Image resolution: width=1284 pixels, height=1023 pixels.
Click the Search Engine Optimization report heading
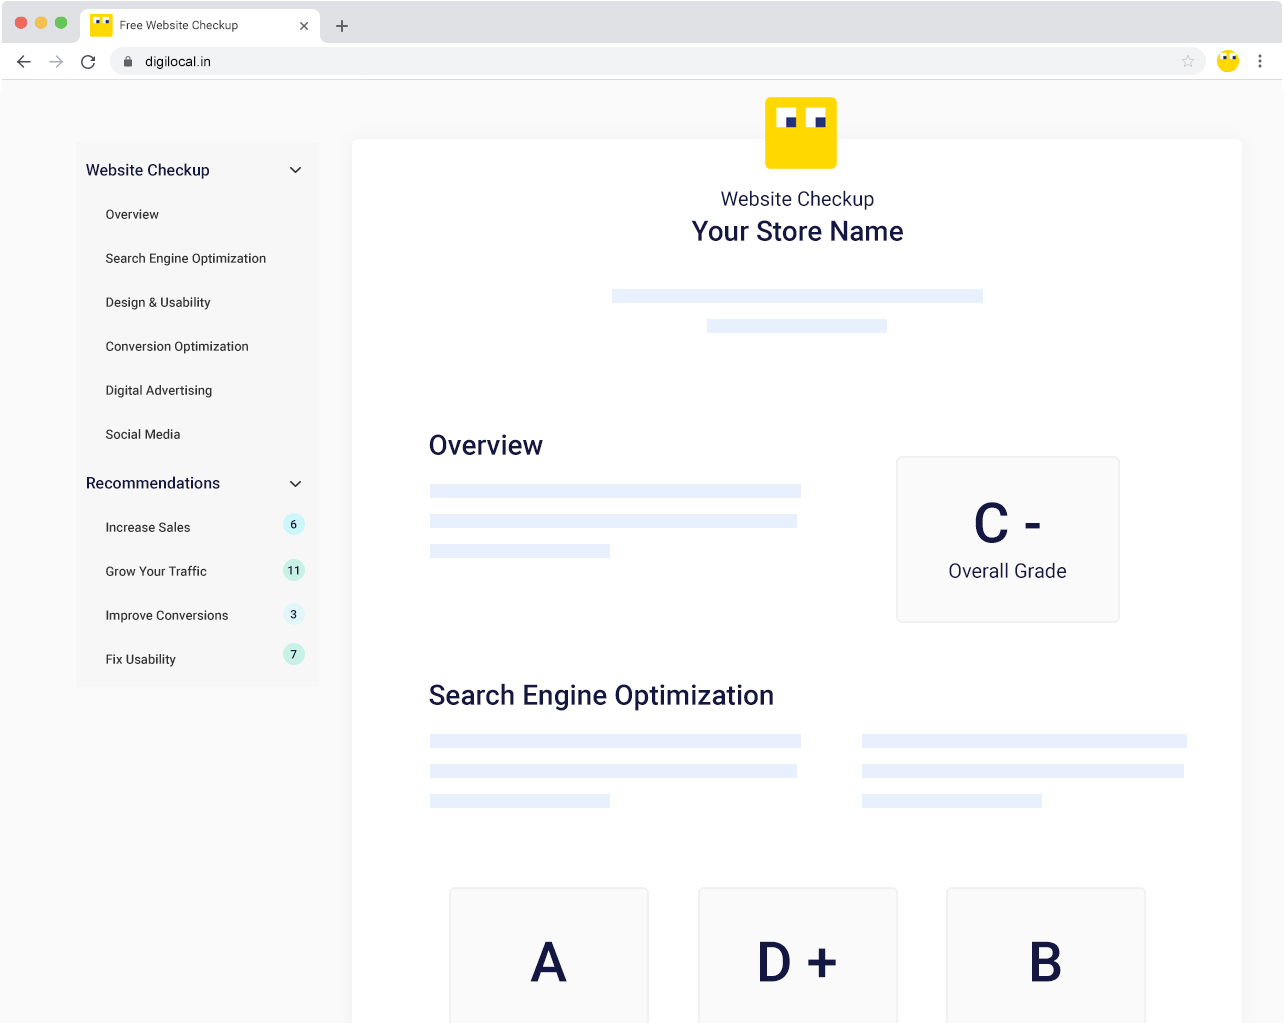click(x=601, y=696)
